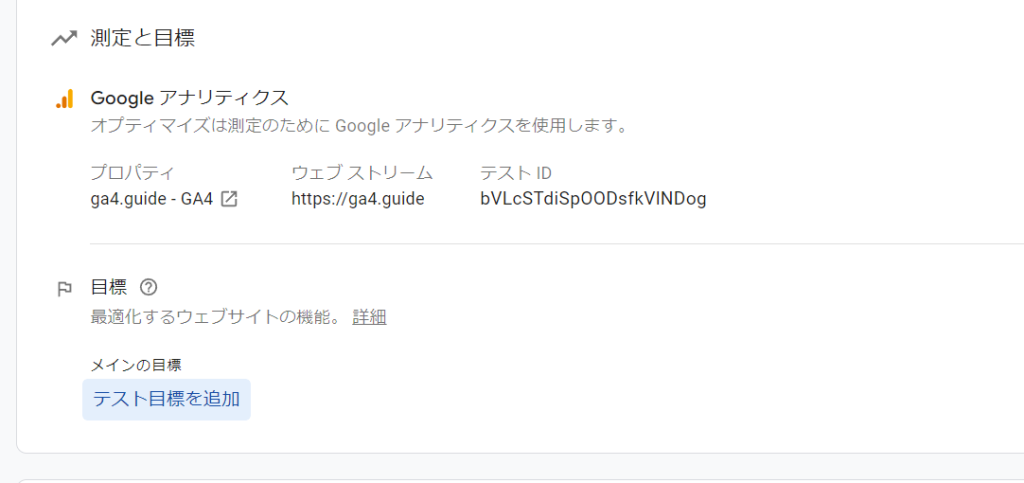This screenshot has height=483, width=1024.
Task: Select the https://ga4.guide web stream value
Action: [x=358, y=198]
